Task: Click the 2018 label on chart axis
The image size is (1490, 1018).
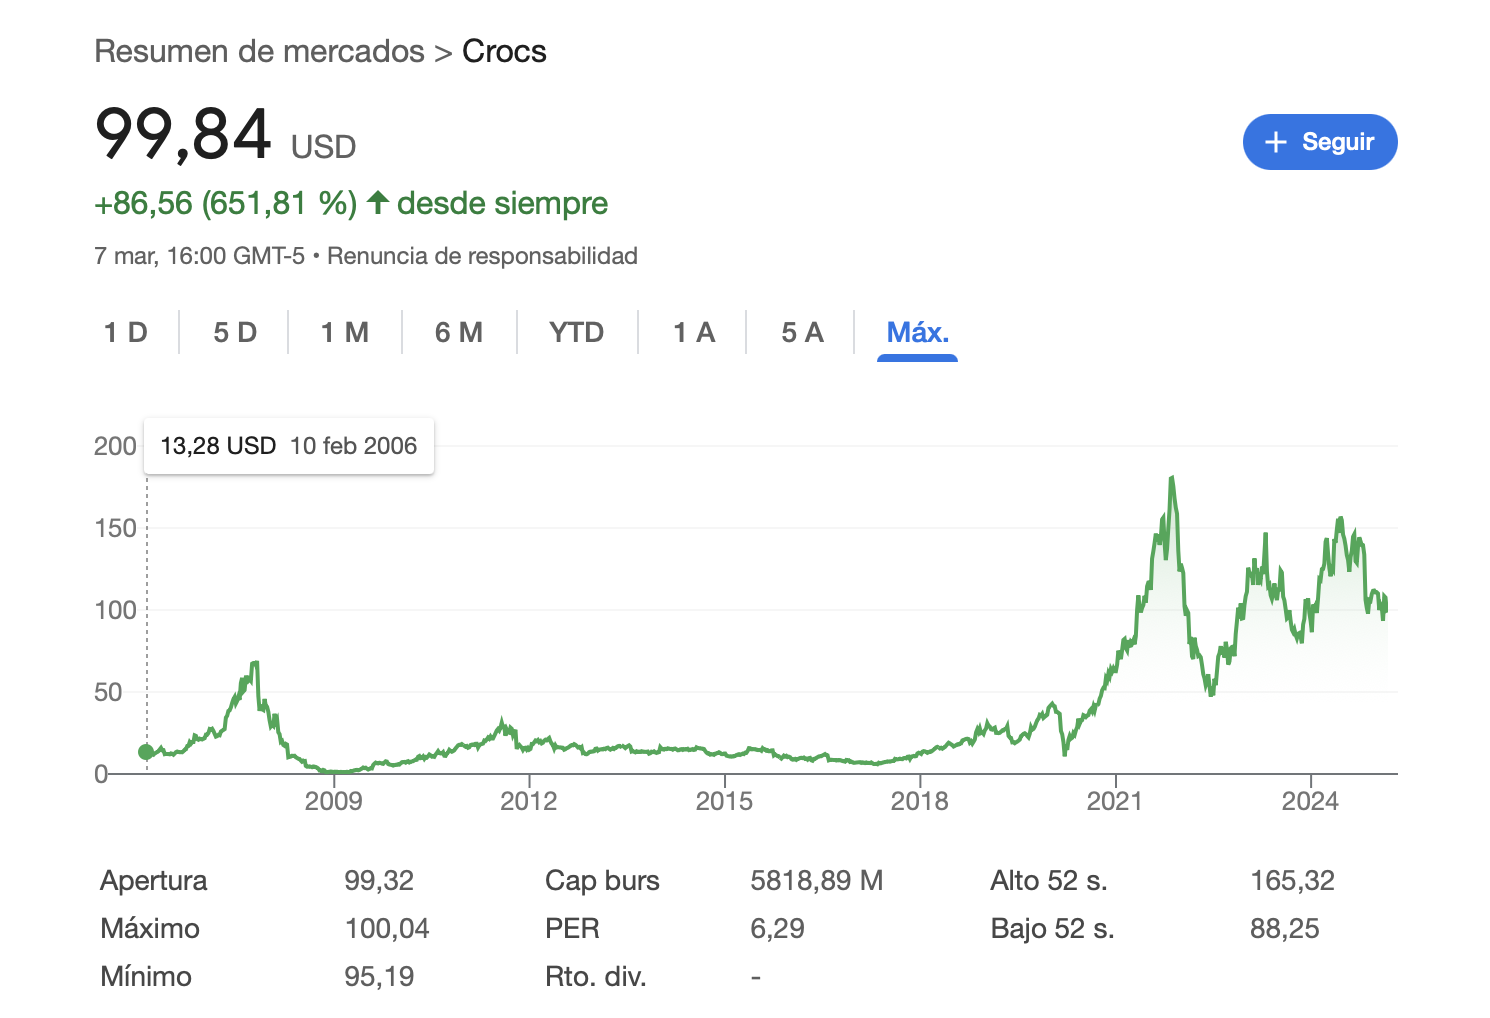Action: [919, 801]
